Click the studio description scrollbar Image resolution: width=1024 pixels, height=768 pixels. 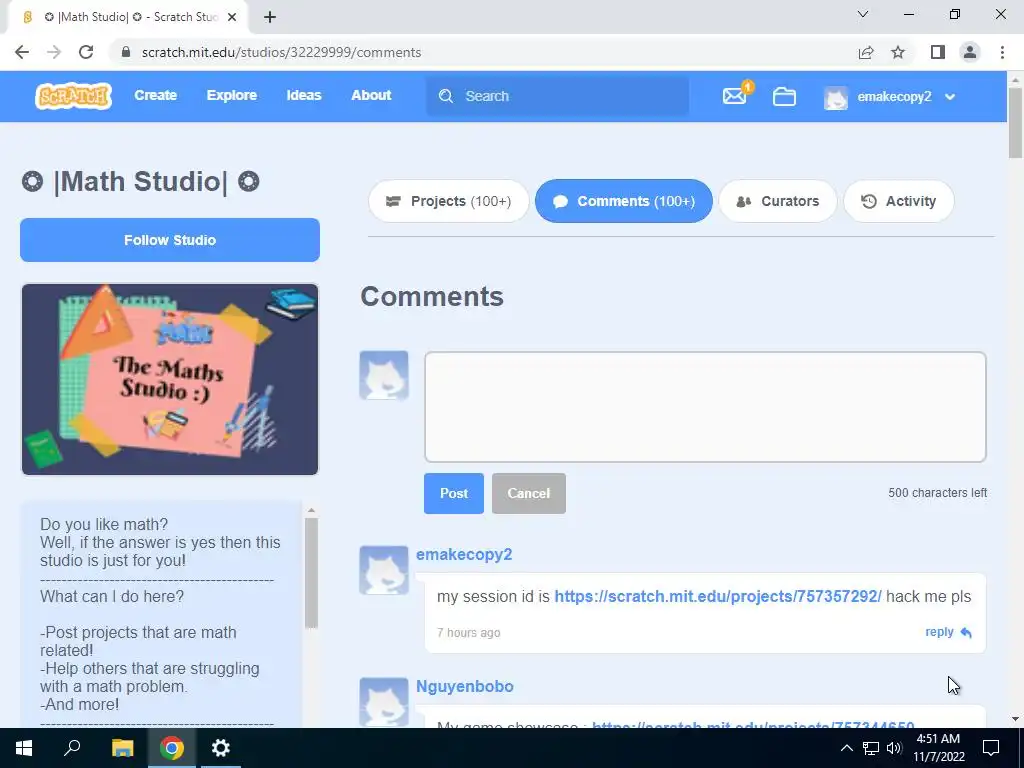pos(312,573)
